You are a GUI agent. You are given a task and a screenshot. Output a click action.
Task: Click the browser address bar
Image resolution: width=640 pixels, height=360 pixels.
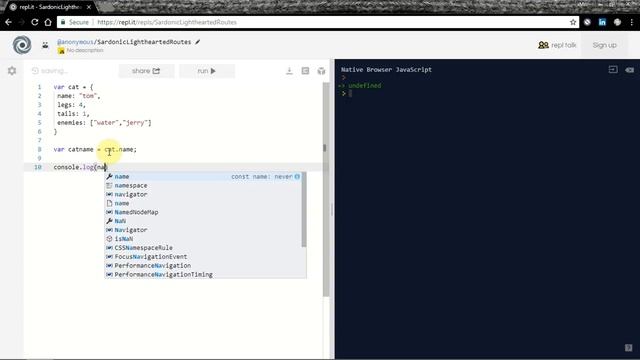point(318,22)
